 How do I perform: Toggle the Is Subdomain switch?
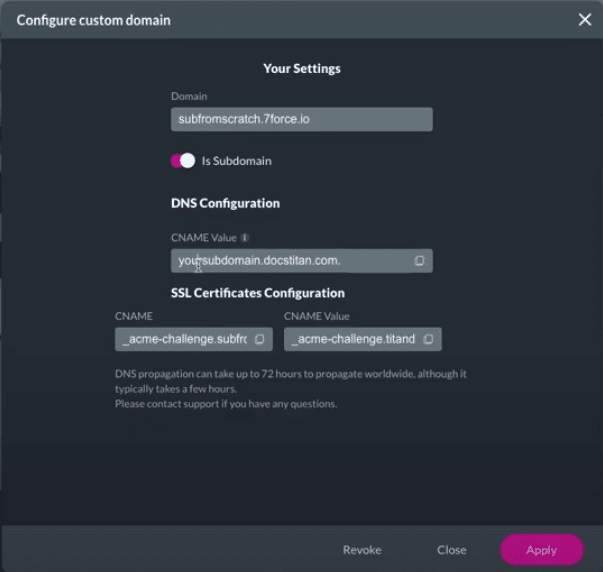[183, 161]
